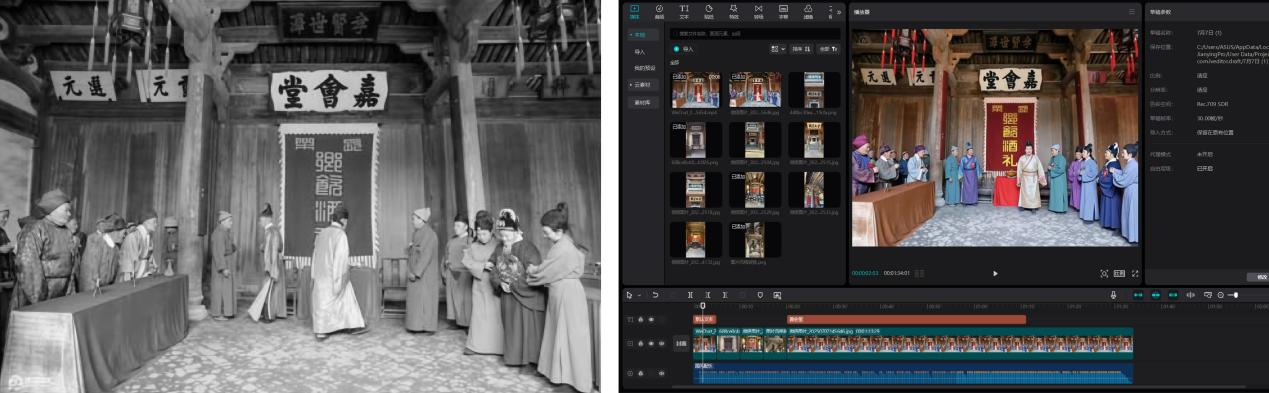Viewport: 1269px width, 393px height.
Task: Click the timeline playhead marker
Action: (x=702, y=305)
